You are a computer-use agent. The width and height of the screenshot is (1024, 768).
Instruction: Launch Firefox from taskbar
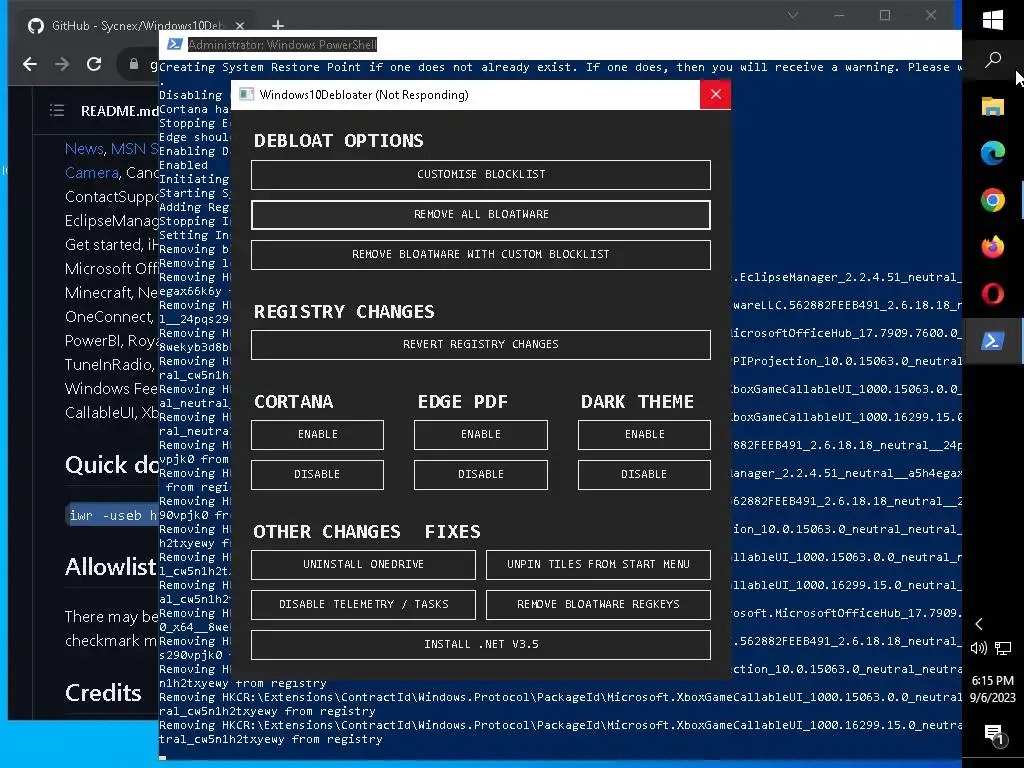coord(993,247)
